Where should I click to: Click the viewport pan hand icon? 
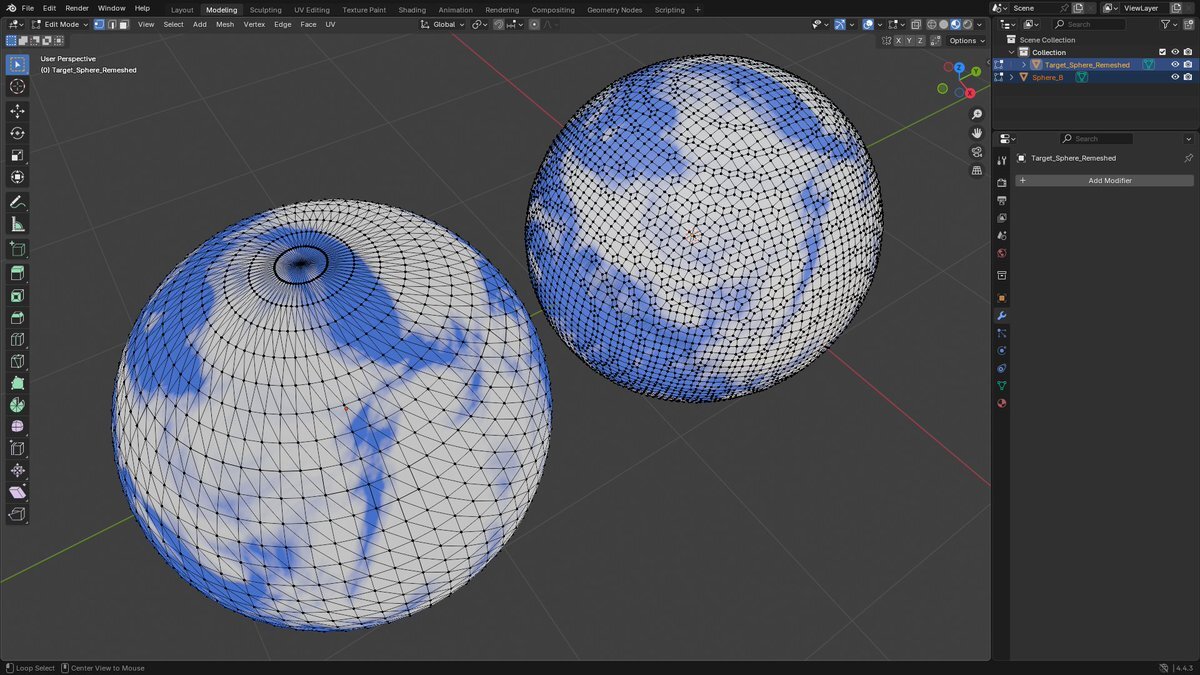click(977, 133)
